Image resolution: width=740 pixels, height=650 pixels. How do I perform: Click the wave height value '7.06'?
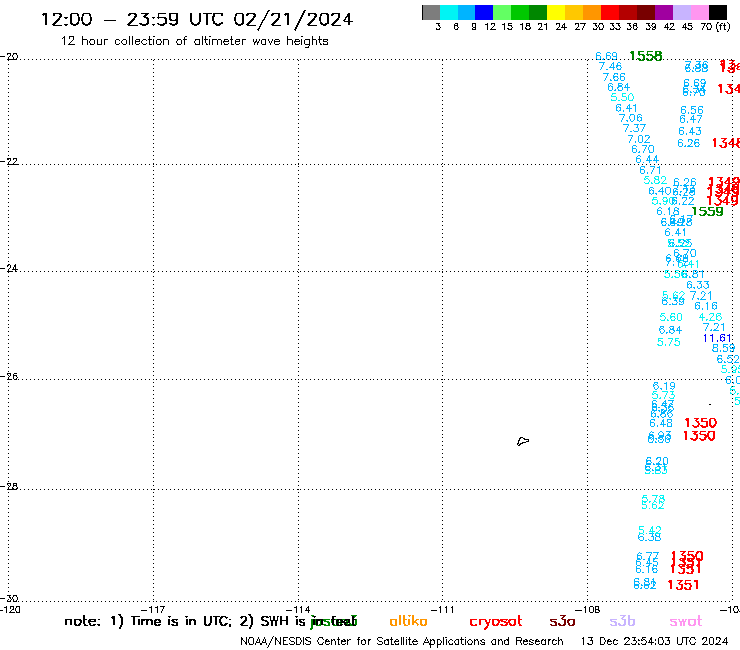(631, 118)
